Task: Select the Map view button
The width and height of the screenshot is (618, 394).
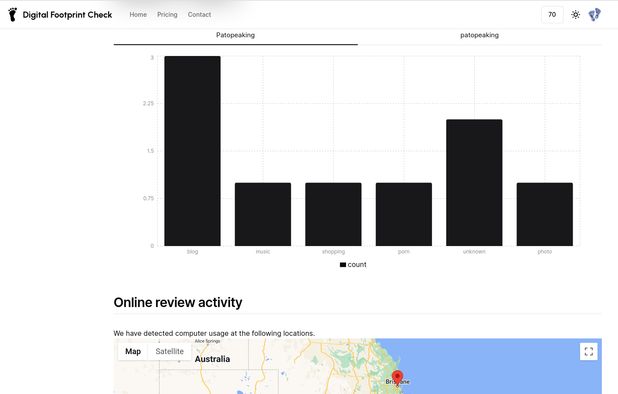Action: pos(133,351)
